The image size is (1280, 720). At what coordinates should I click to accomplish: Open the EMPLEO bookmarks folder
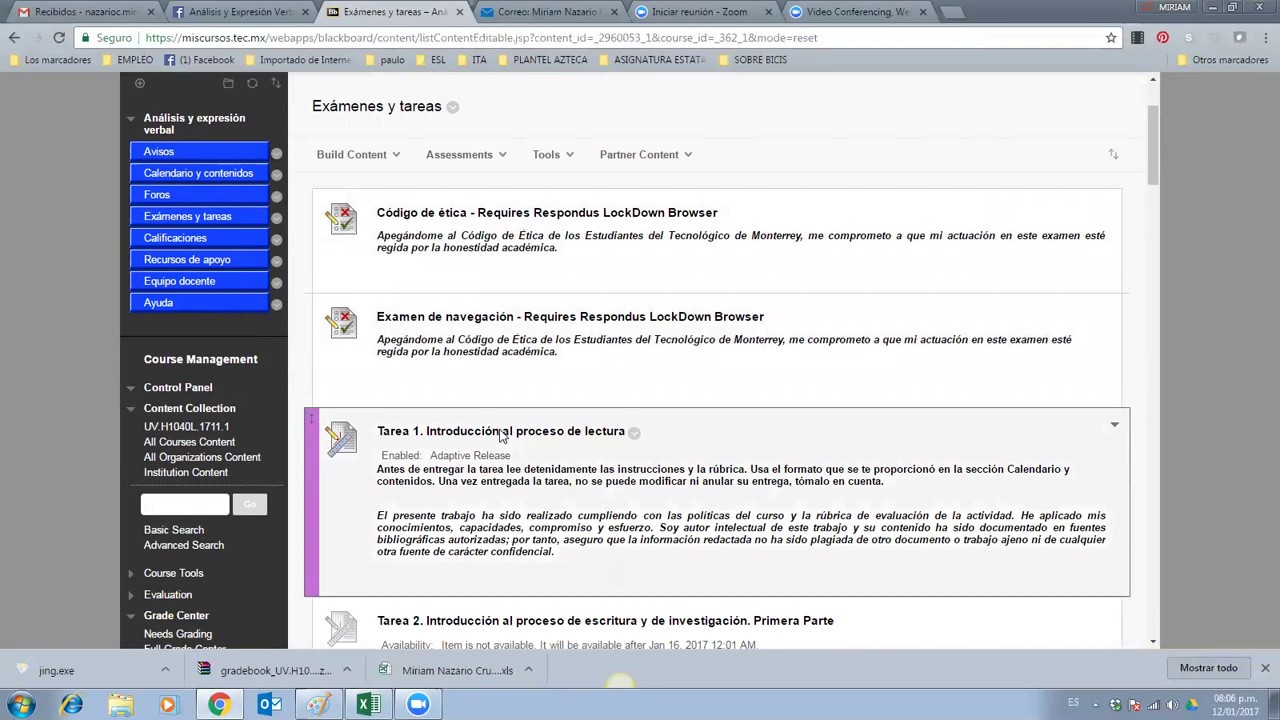(126, 60)
